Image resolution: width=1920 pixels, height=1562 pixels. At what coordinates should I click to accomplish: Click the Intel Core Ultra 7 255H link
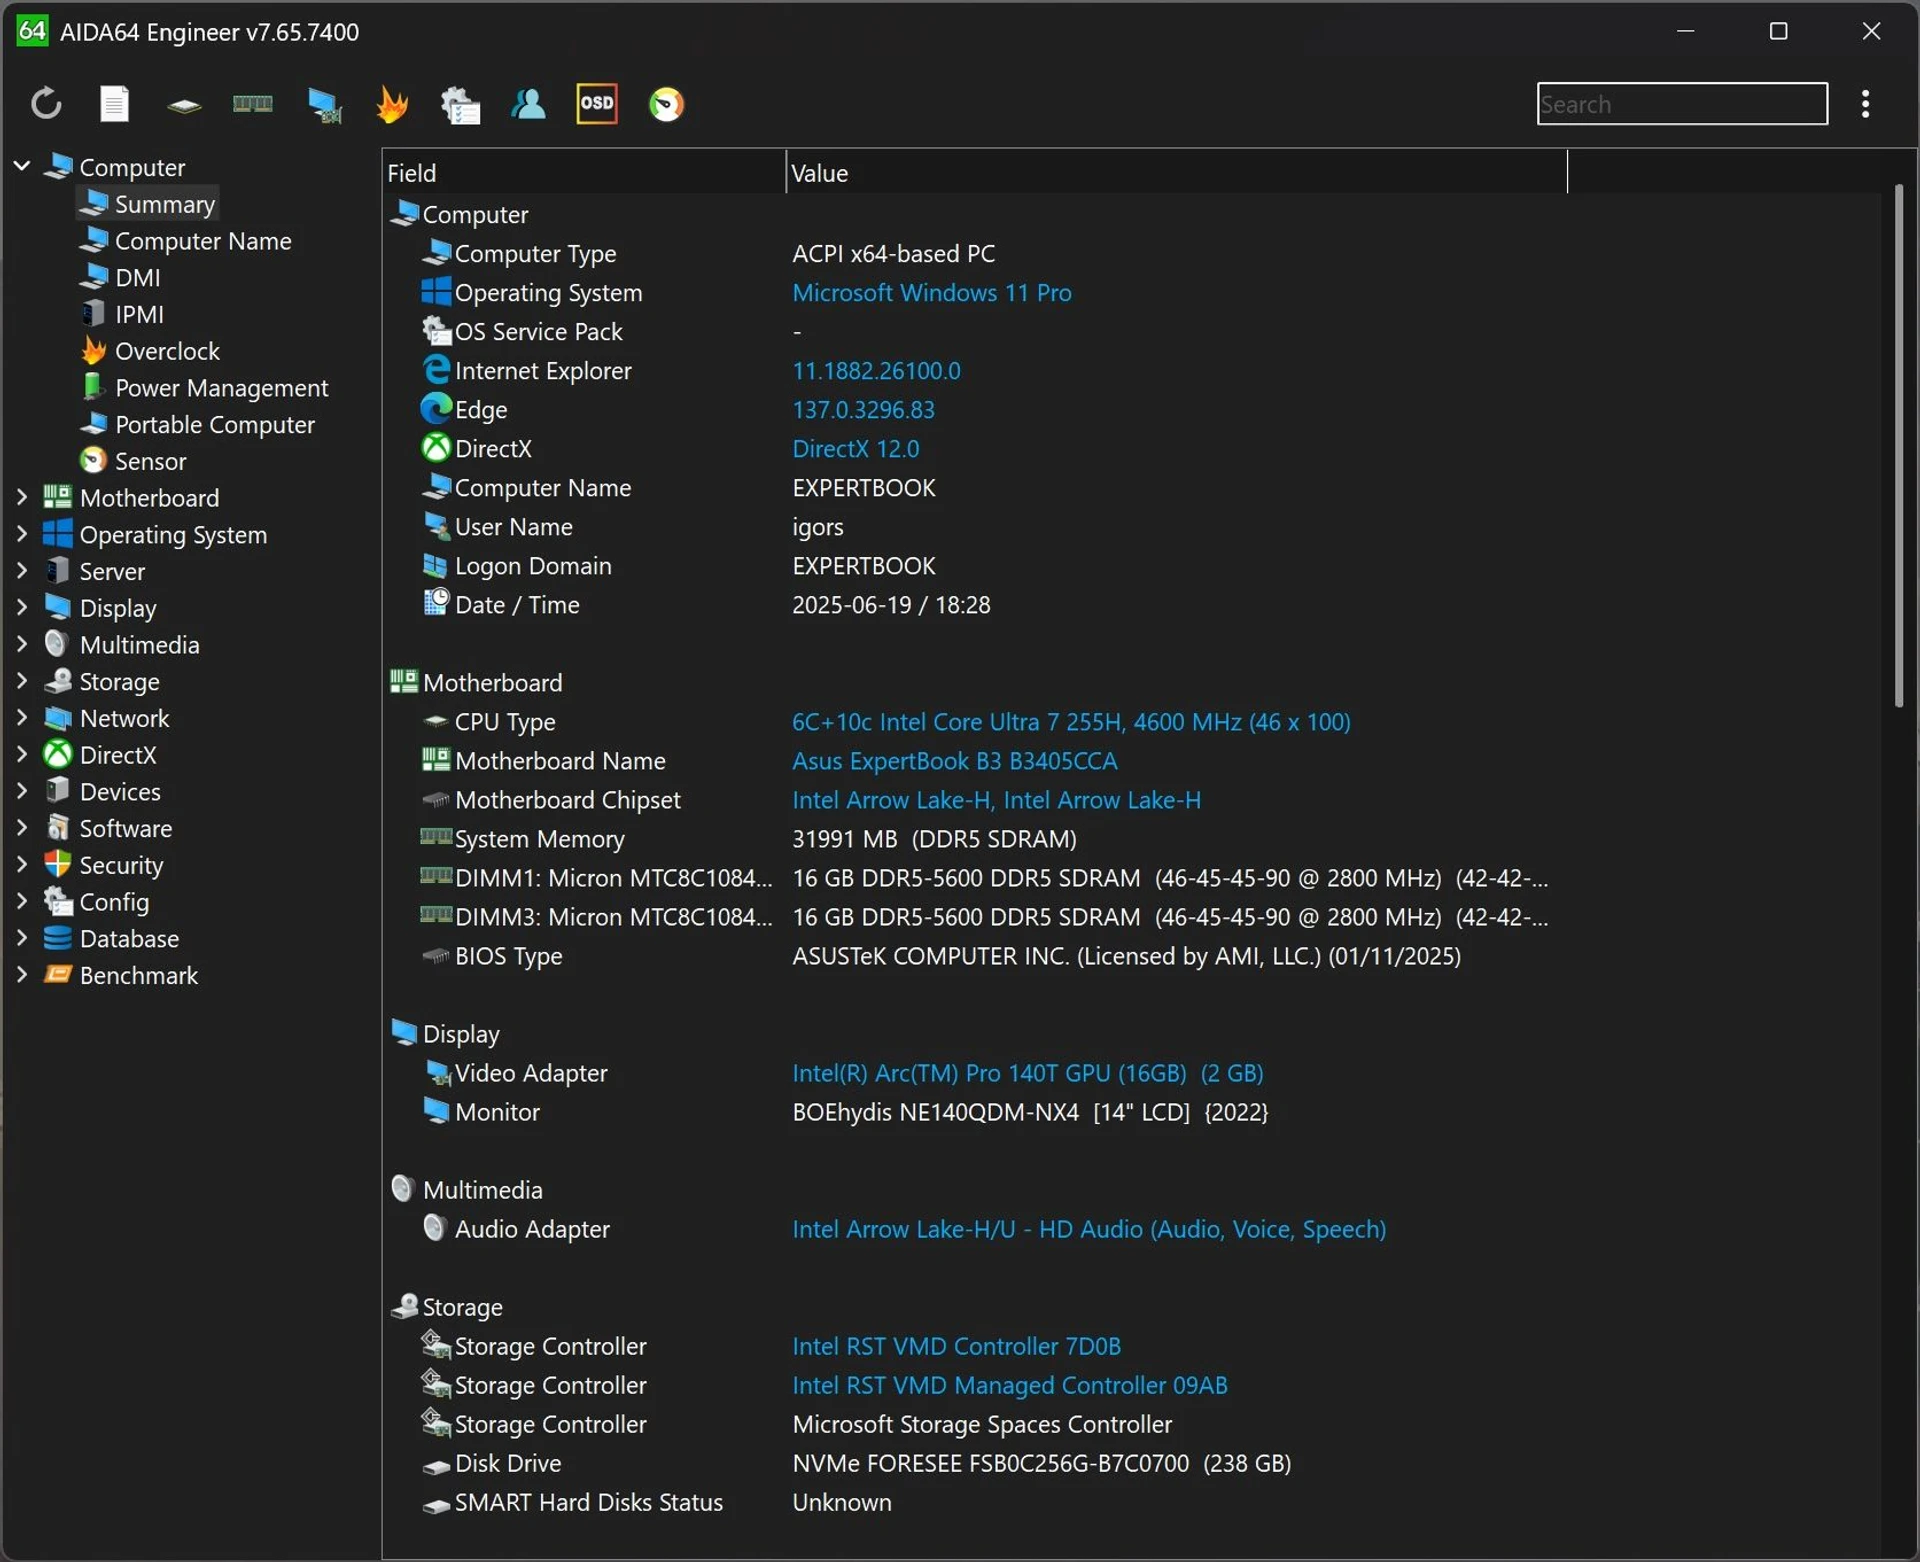click(x=1071, y=721)
